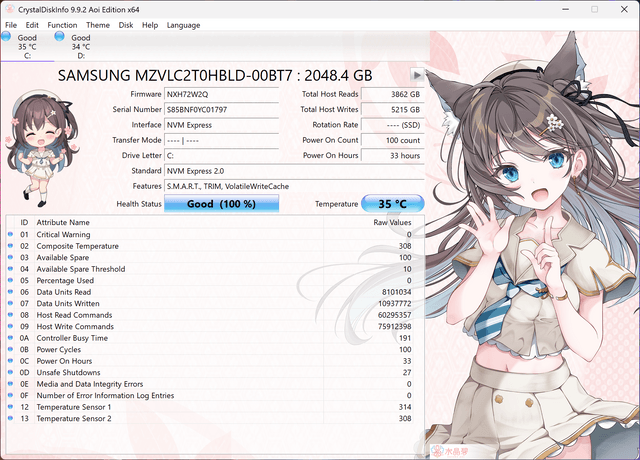Click raw value 191 for Controller Busy Time
The image size is (640, 460).
point(405,338)
